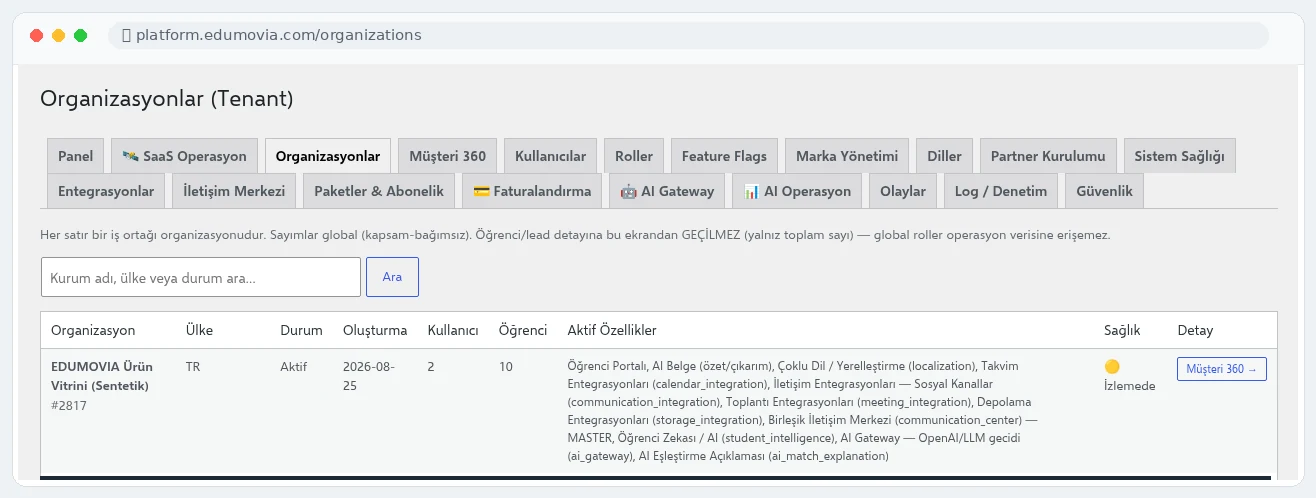
Task: Click the Aktif status cell
Action: 294,367
